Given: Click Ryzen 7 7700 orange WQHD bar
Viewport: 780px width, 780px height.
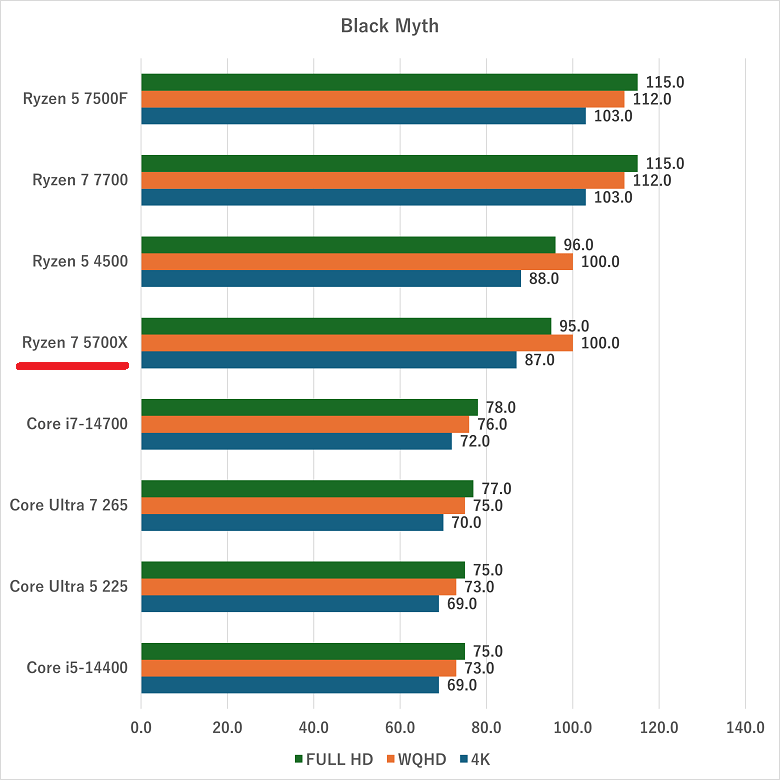Looking at the screenshot, I should [x=383, y=180].
